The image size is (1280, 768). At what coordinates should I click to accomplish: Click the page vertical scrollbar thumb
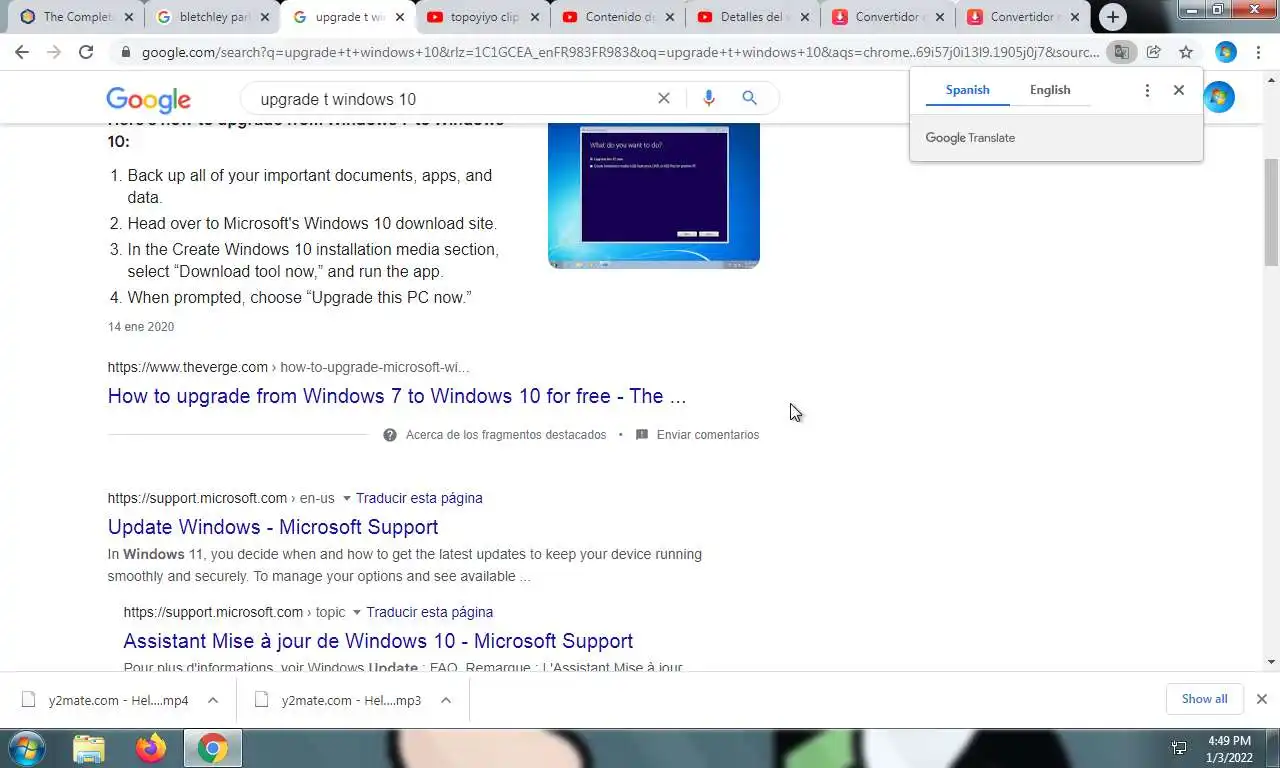click(1271, 212)
